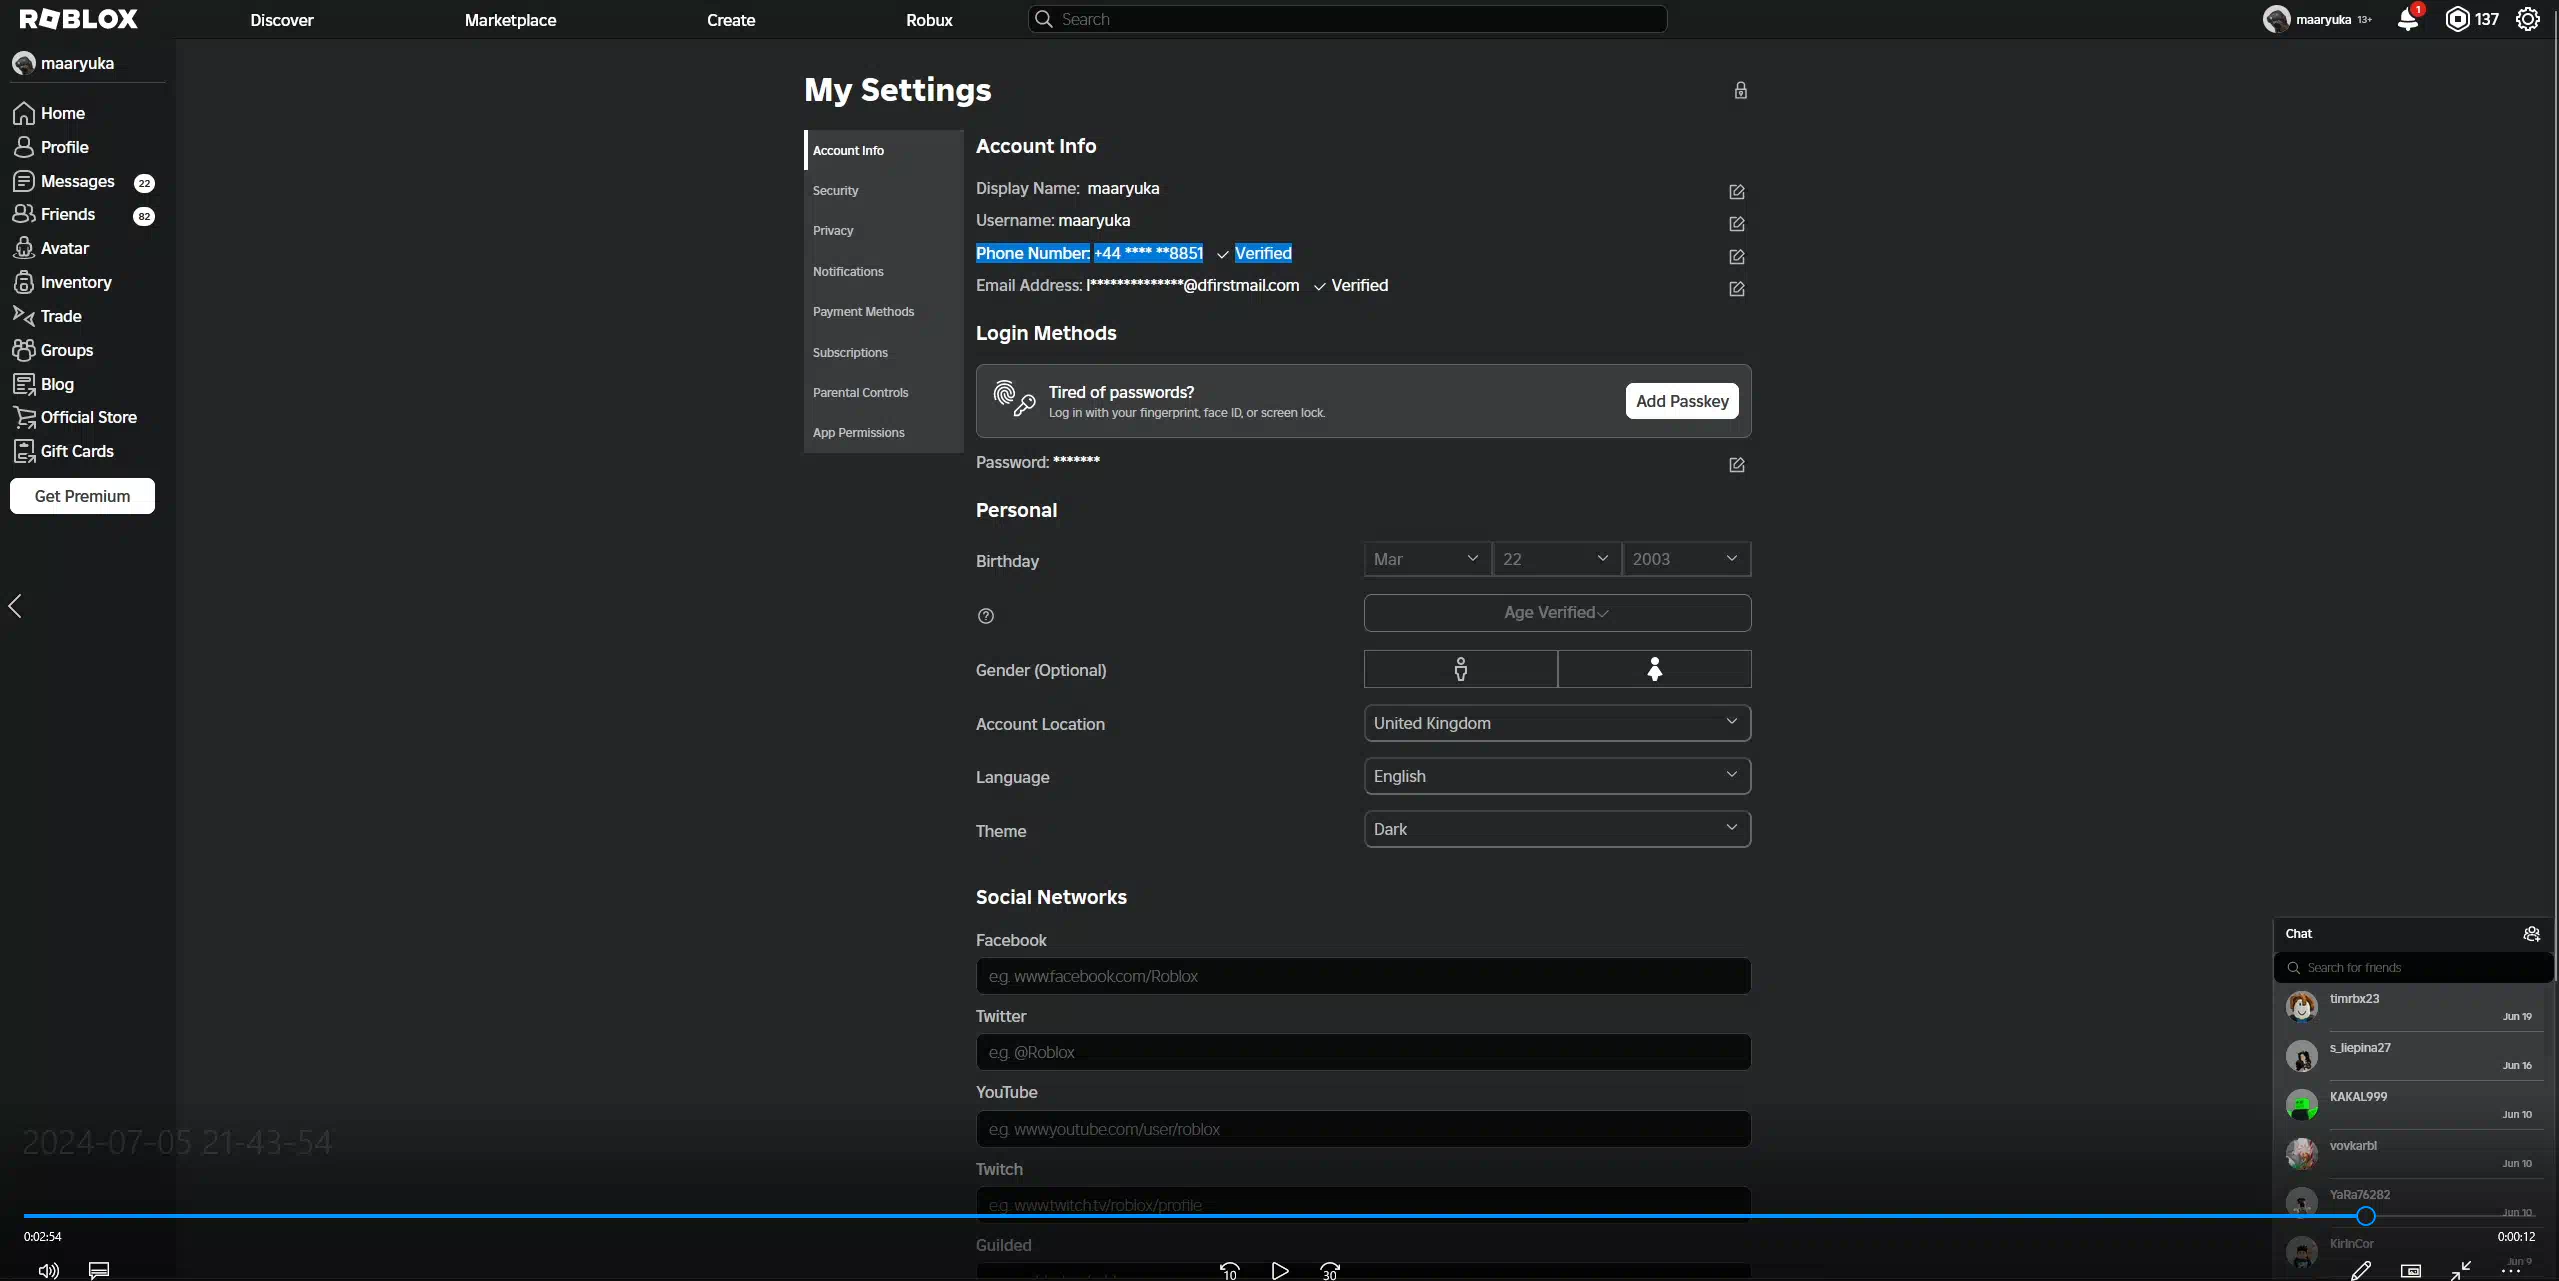
Task: Open chat with KAKAL999
Action: point(2413,1105)
